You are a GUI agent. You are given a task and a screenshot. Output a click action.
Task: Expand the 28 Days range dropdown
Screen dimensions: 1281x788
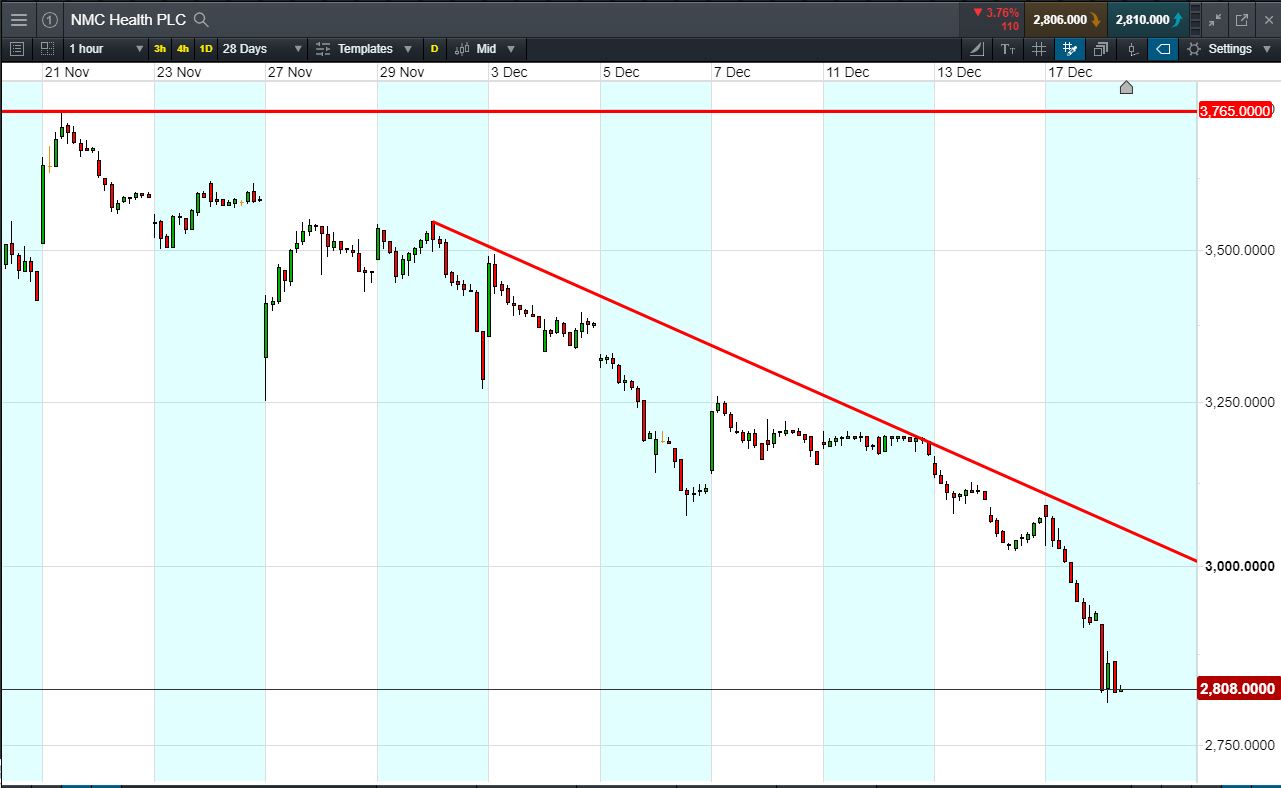tap(262, 48)
